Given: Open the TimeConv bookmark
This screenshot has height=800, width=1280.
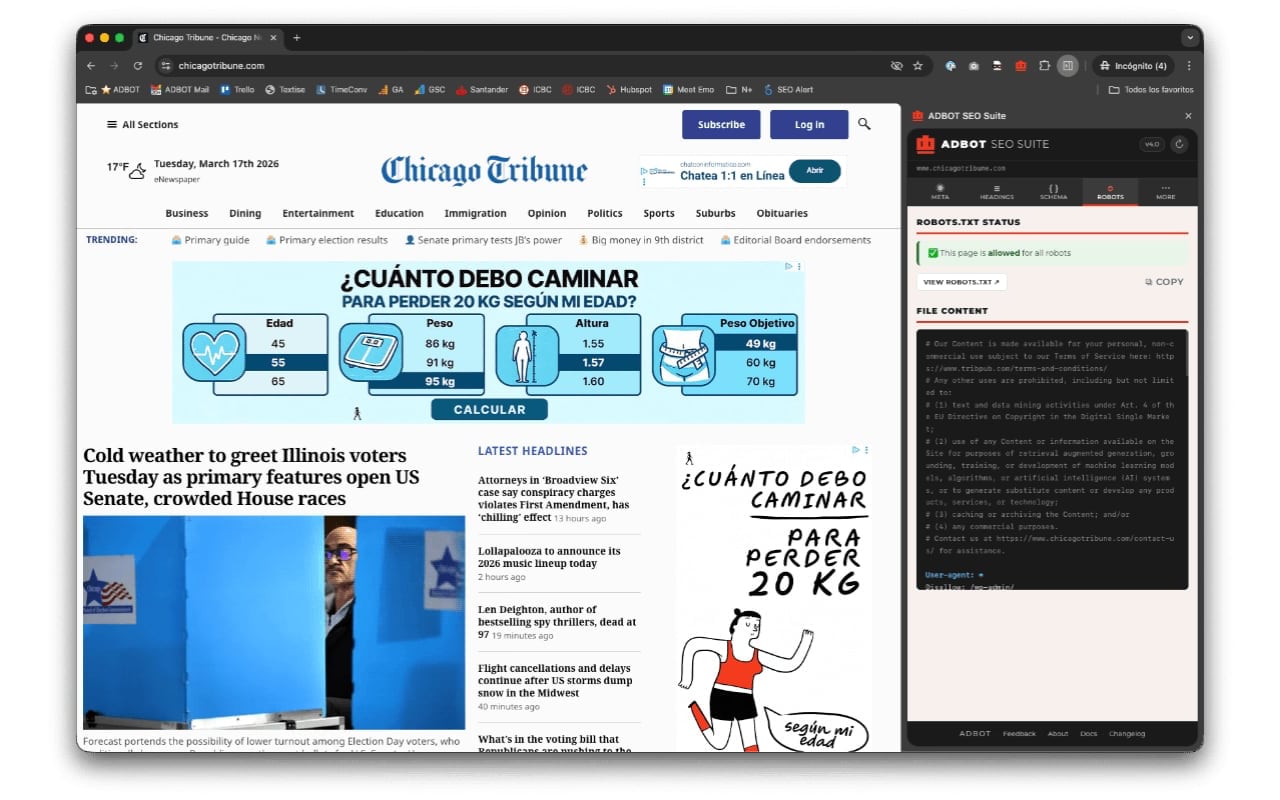Looking at the screenshot, I should [341, 90].
